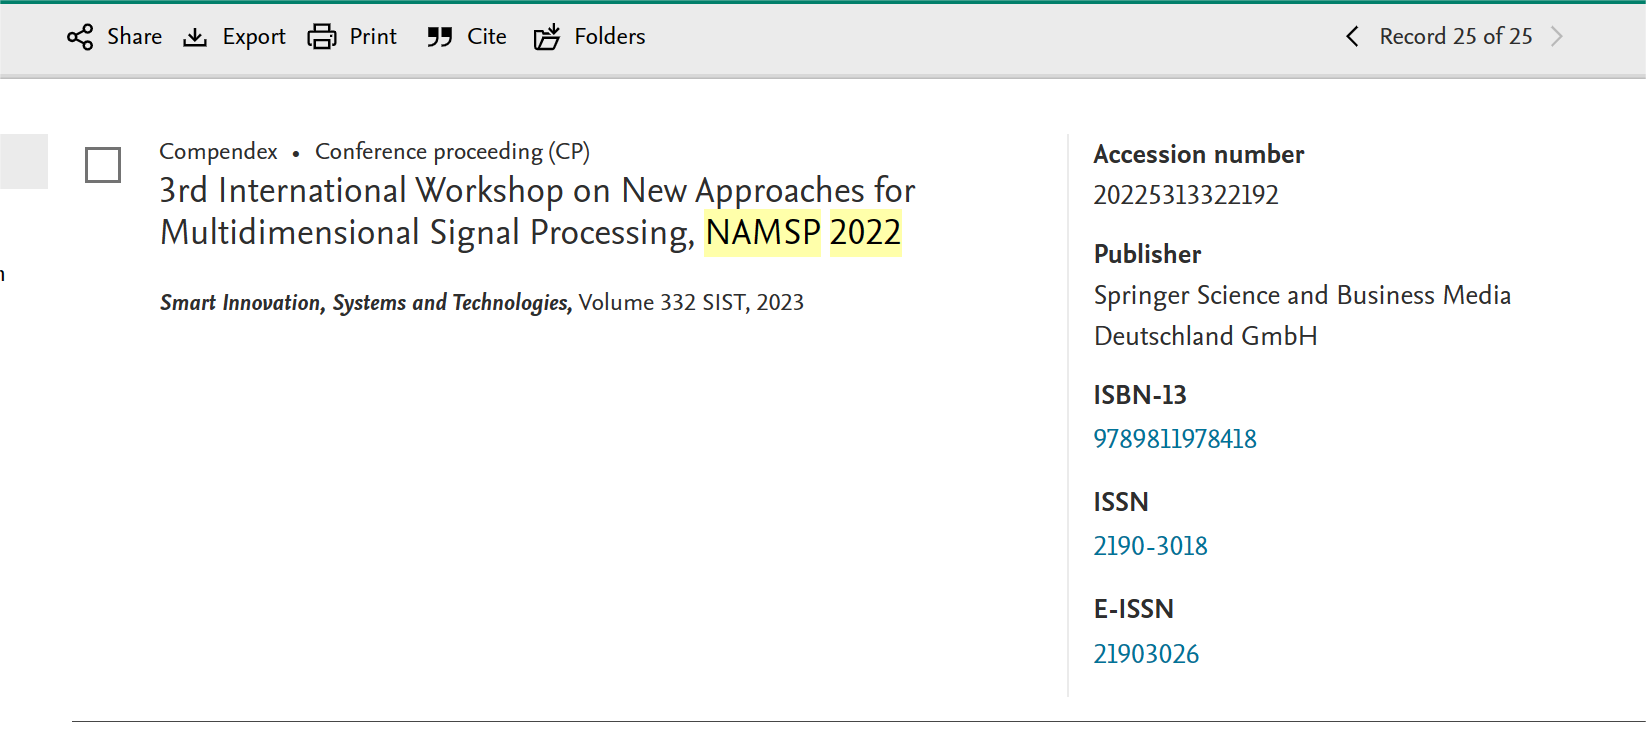
Task: Click the Record 25 of 25 indicator
Action: point(1456,37)
